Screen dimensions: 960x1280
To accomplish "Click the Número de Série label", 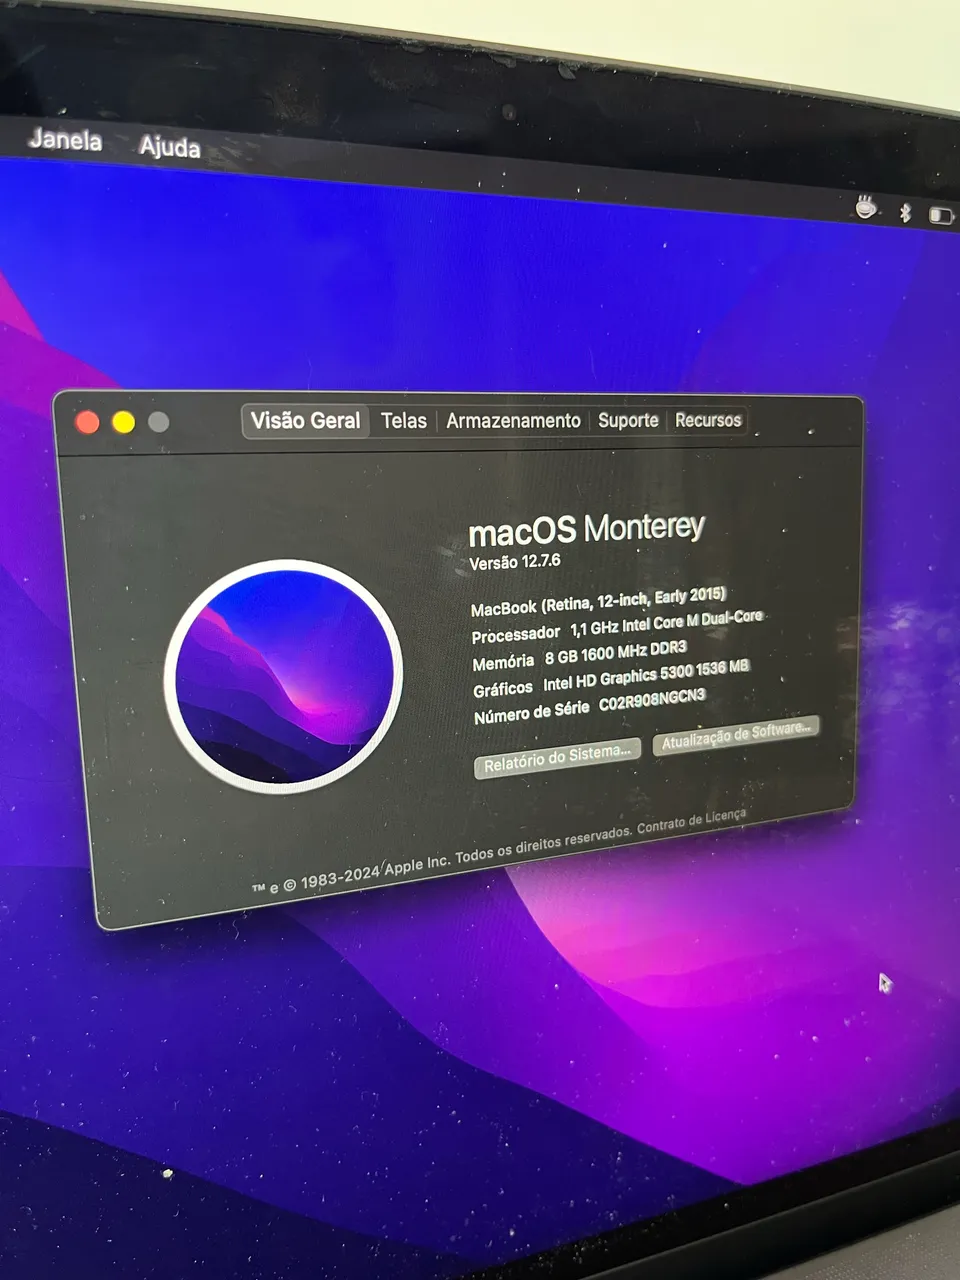I will tap(532, 712).
